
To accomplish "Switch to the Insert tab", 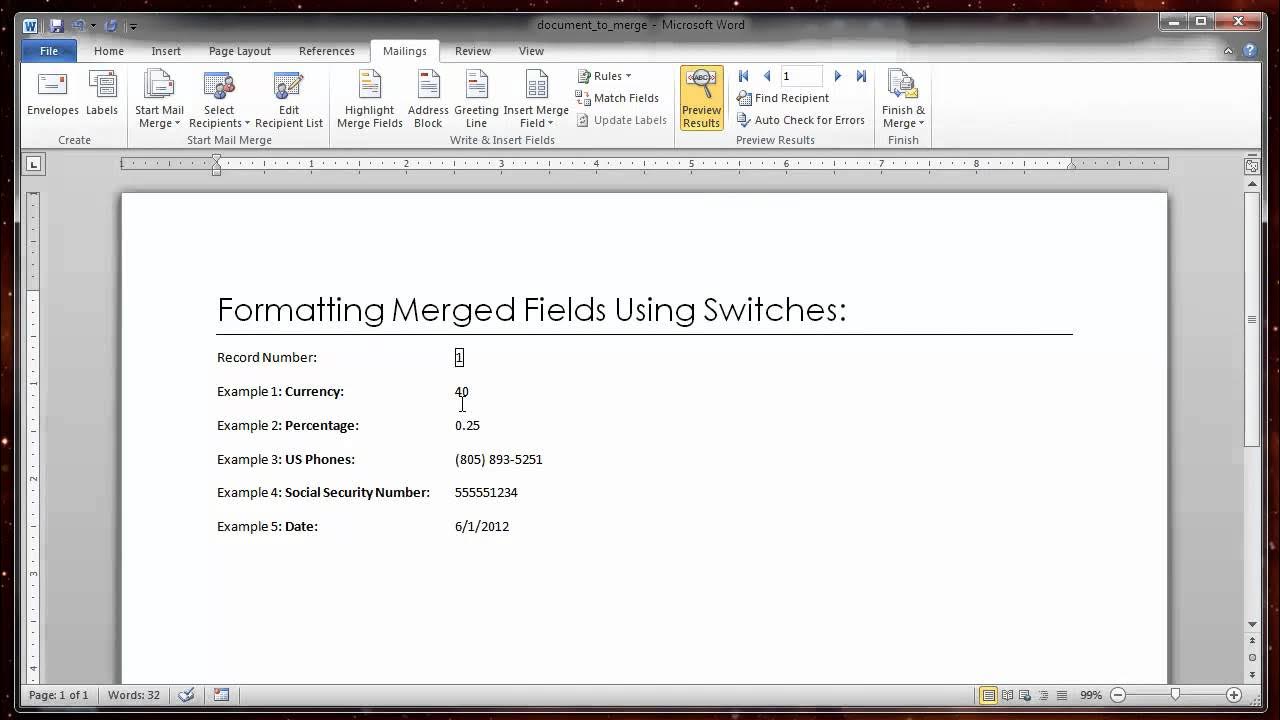I will (166, 51).
